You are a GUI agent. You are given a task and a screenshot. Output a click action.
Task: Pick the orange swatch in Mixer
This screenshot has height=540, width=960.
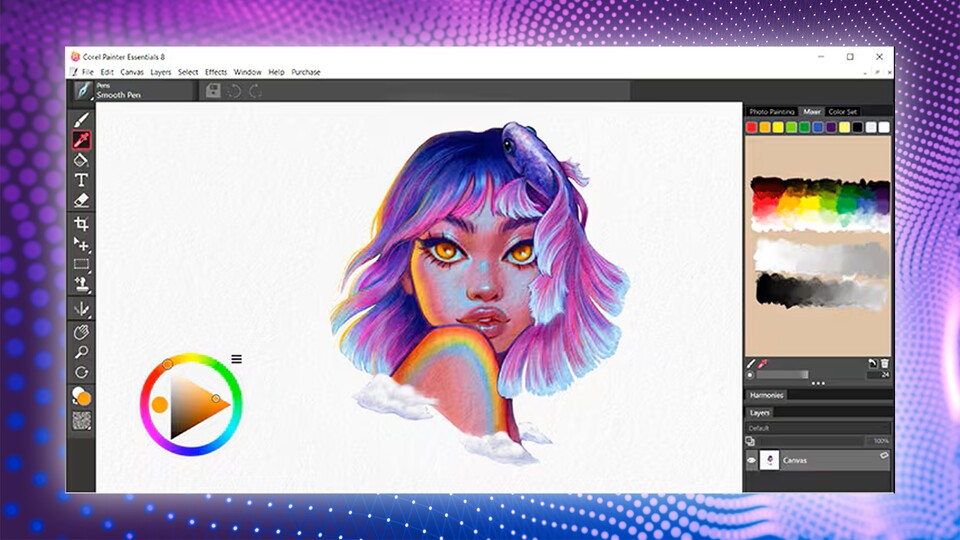click(x=765, y=127)
